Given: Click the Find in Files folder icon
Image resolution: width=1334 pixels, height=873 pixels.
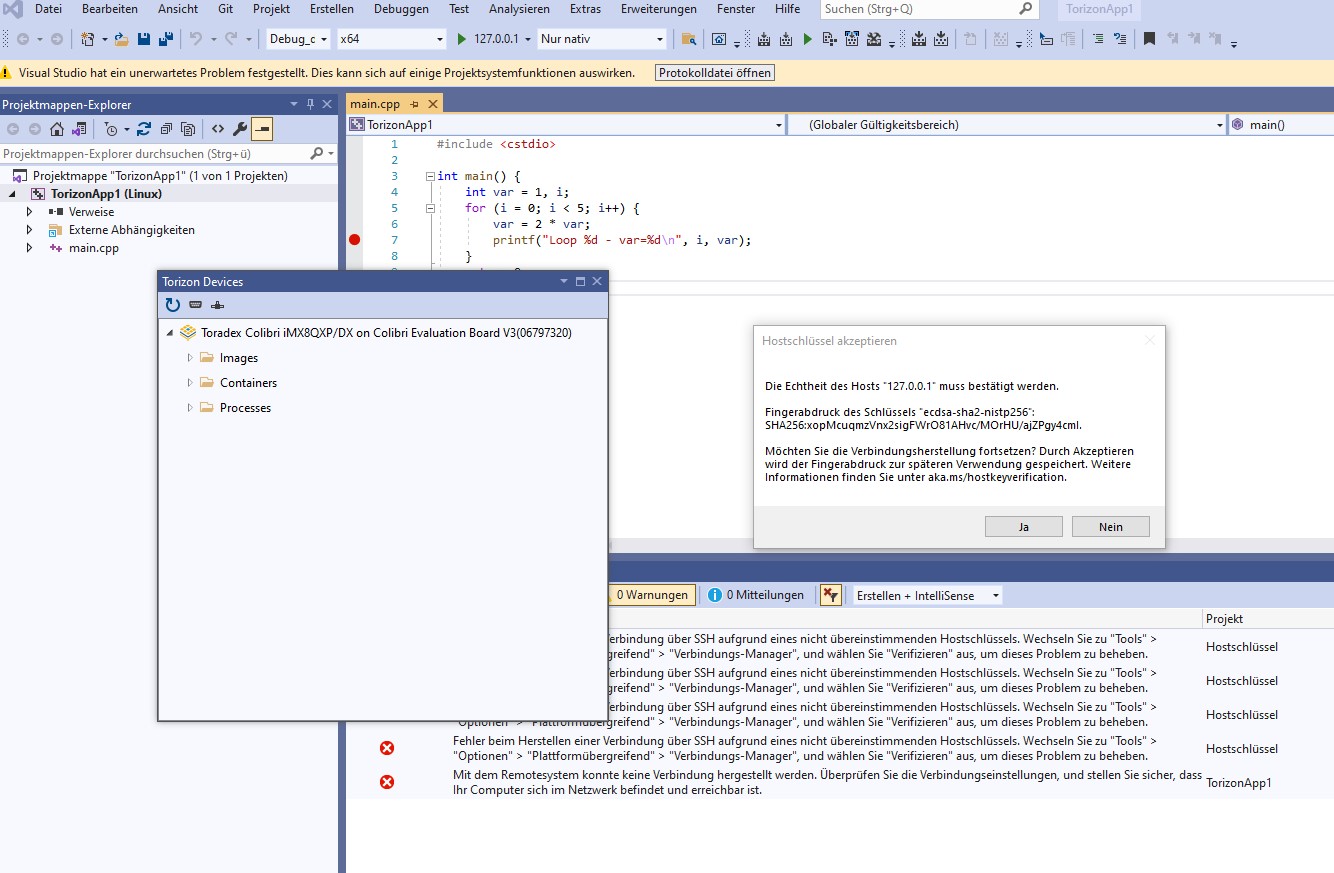Looking at the screenshot, I should 688,39.
